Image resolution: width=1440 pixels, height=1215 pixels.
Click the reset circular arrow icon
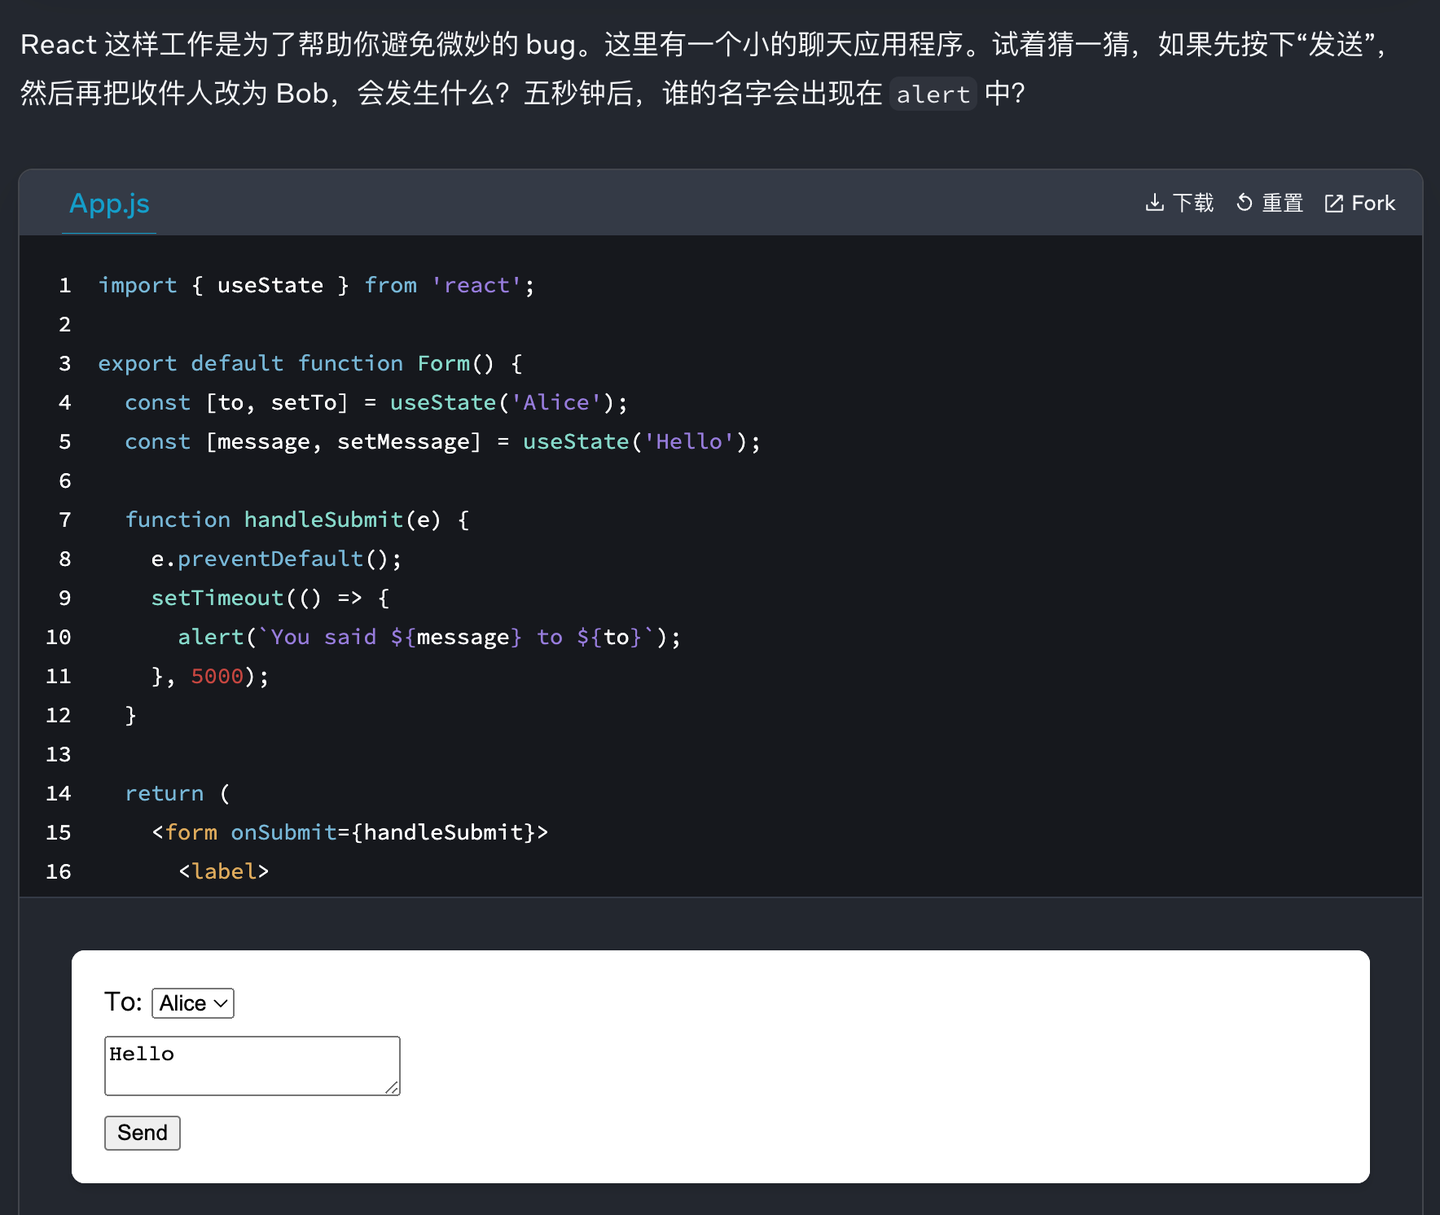[x=1244, y=203]
